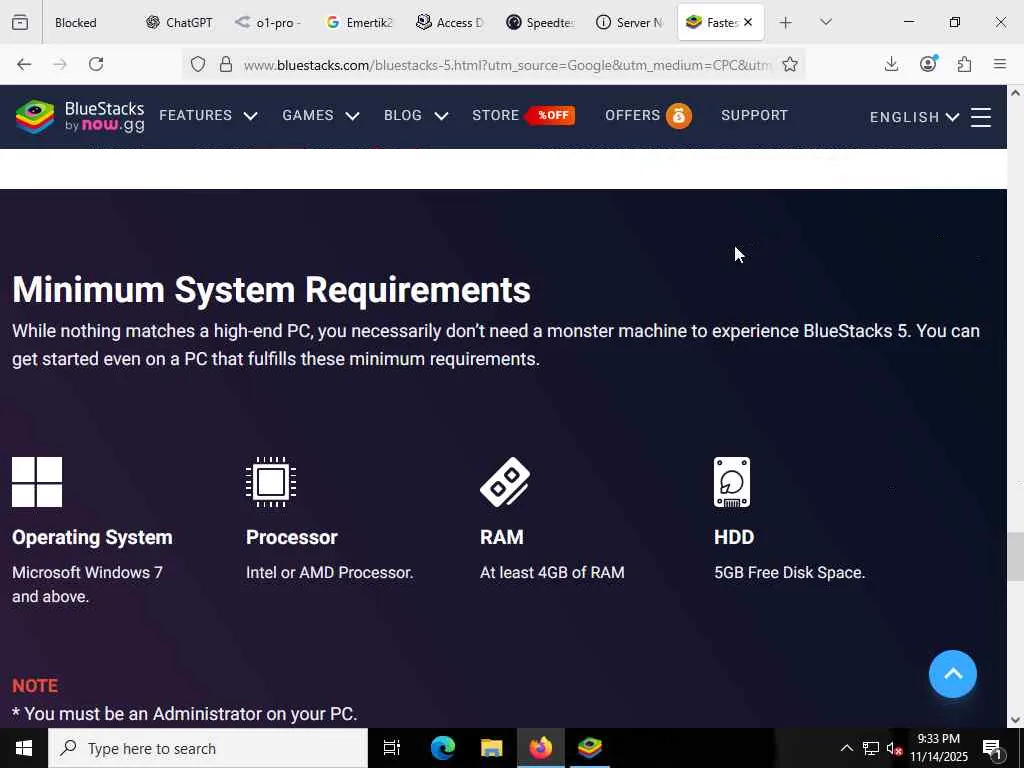The height and width of the screenshot is (768, 1024).
Task: Open Task View on the taskbar
Action: point(391,748)
